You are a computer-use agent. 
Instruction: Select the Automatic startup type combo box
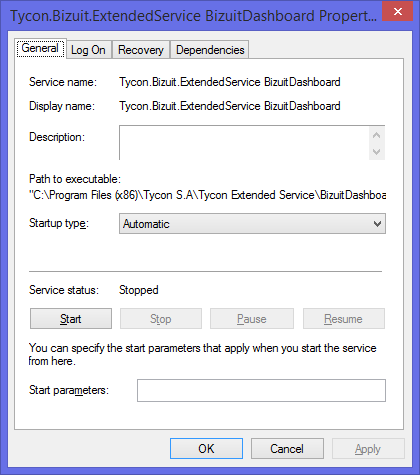click(252, 224)
